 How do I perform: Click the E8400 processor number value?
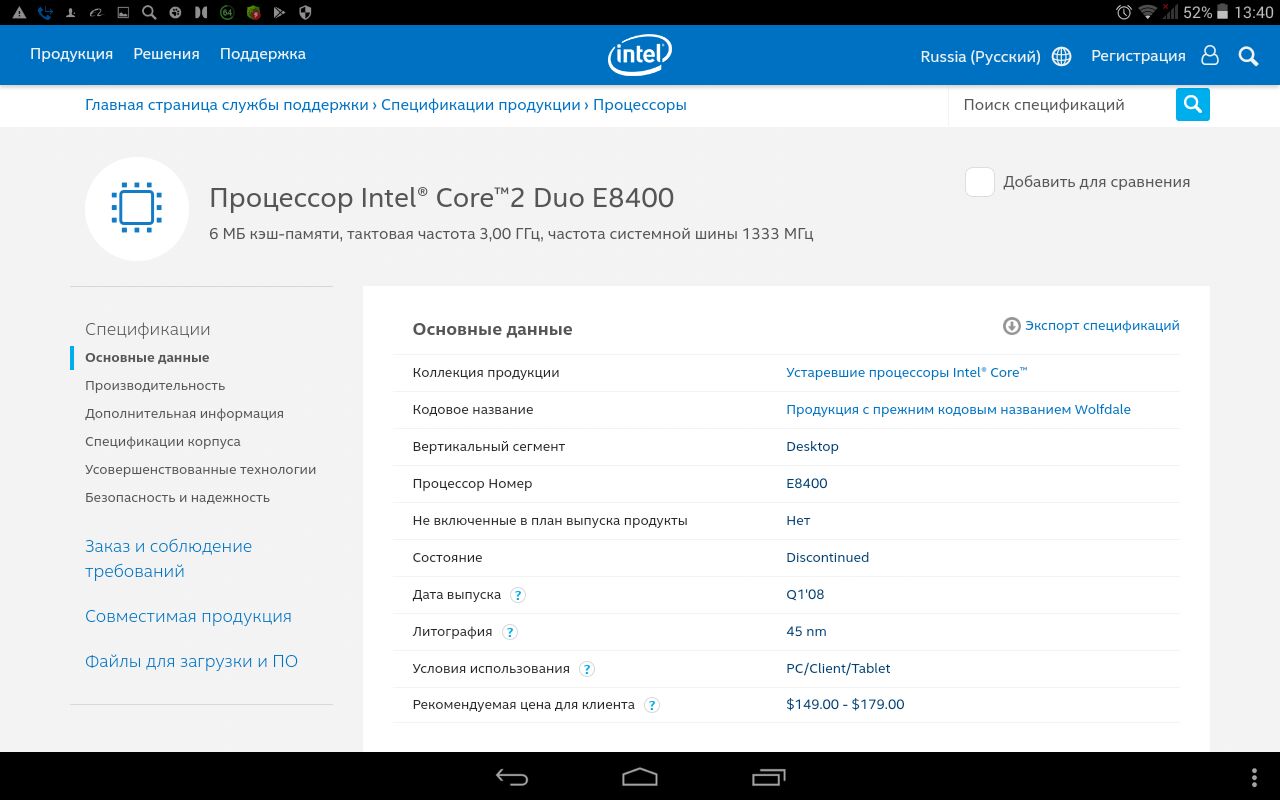tap(807, 484)
